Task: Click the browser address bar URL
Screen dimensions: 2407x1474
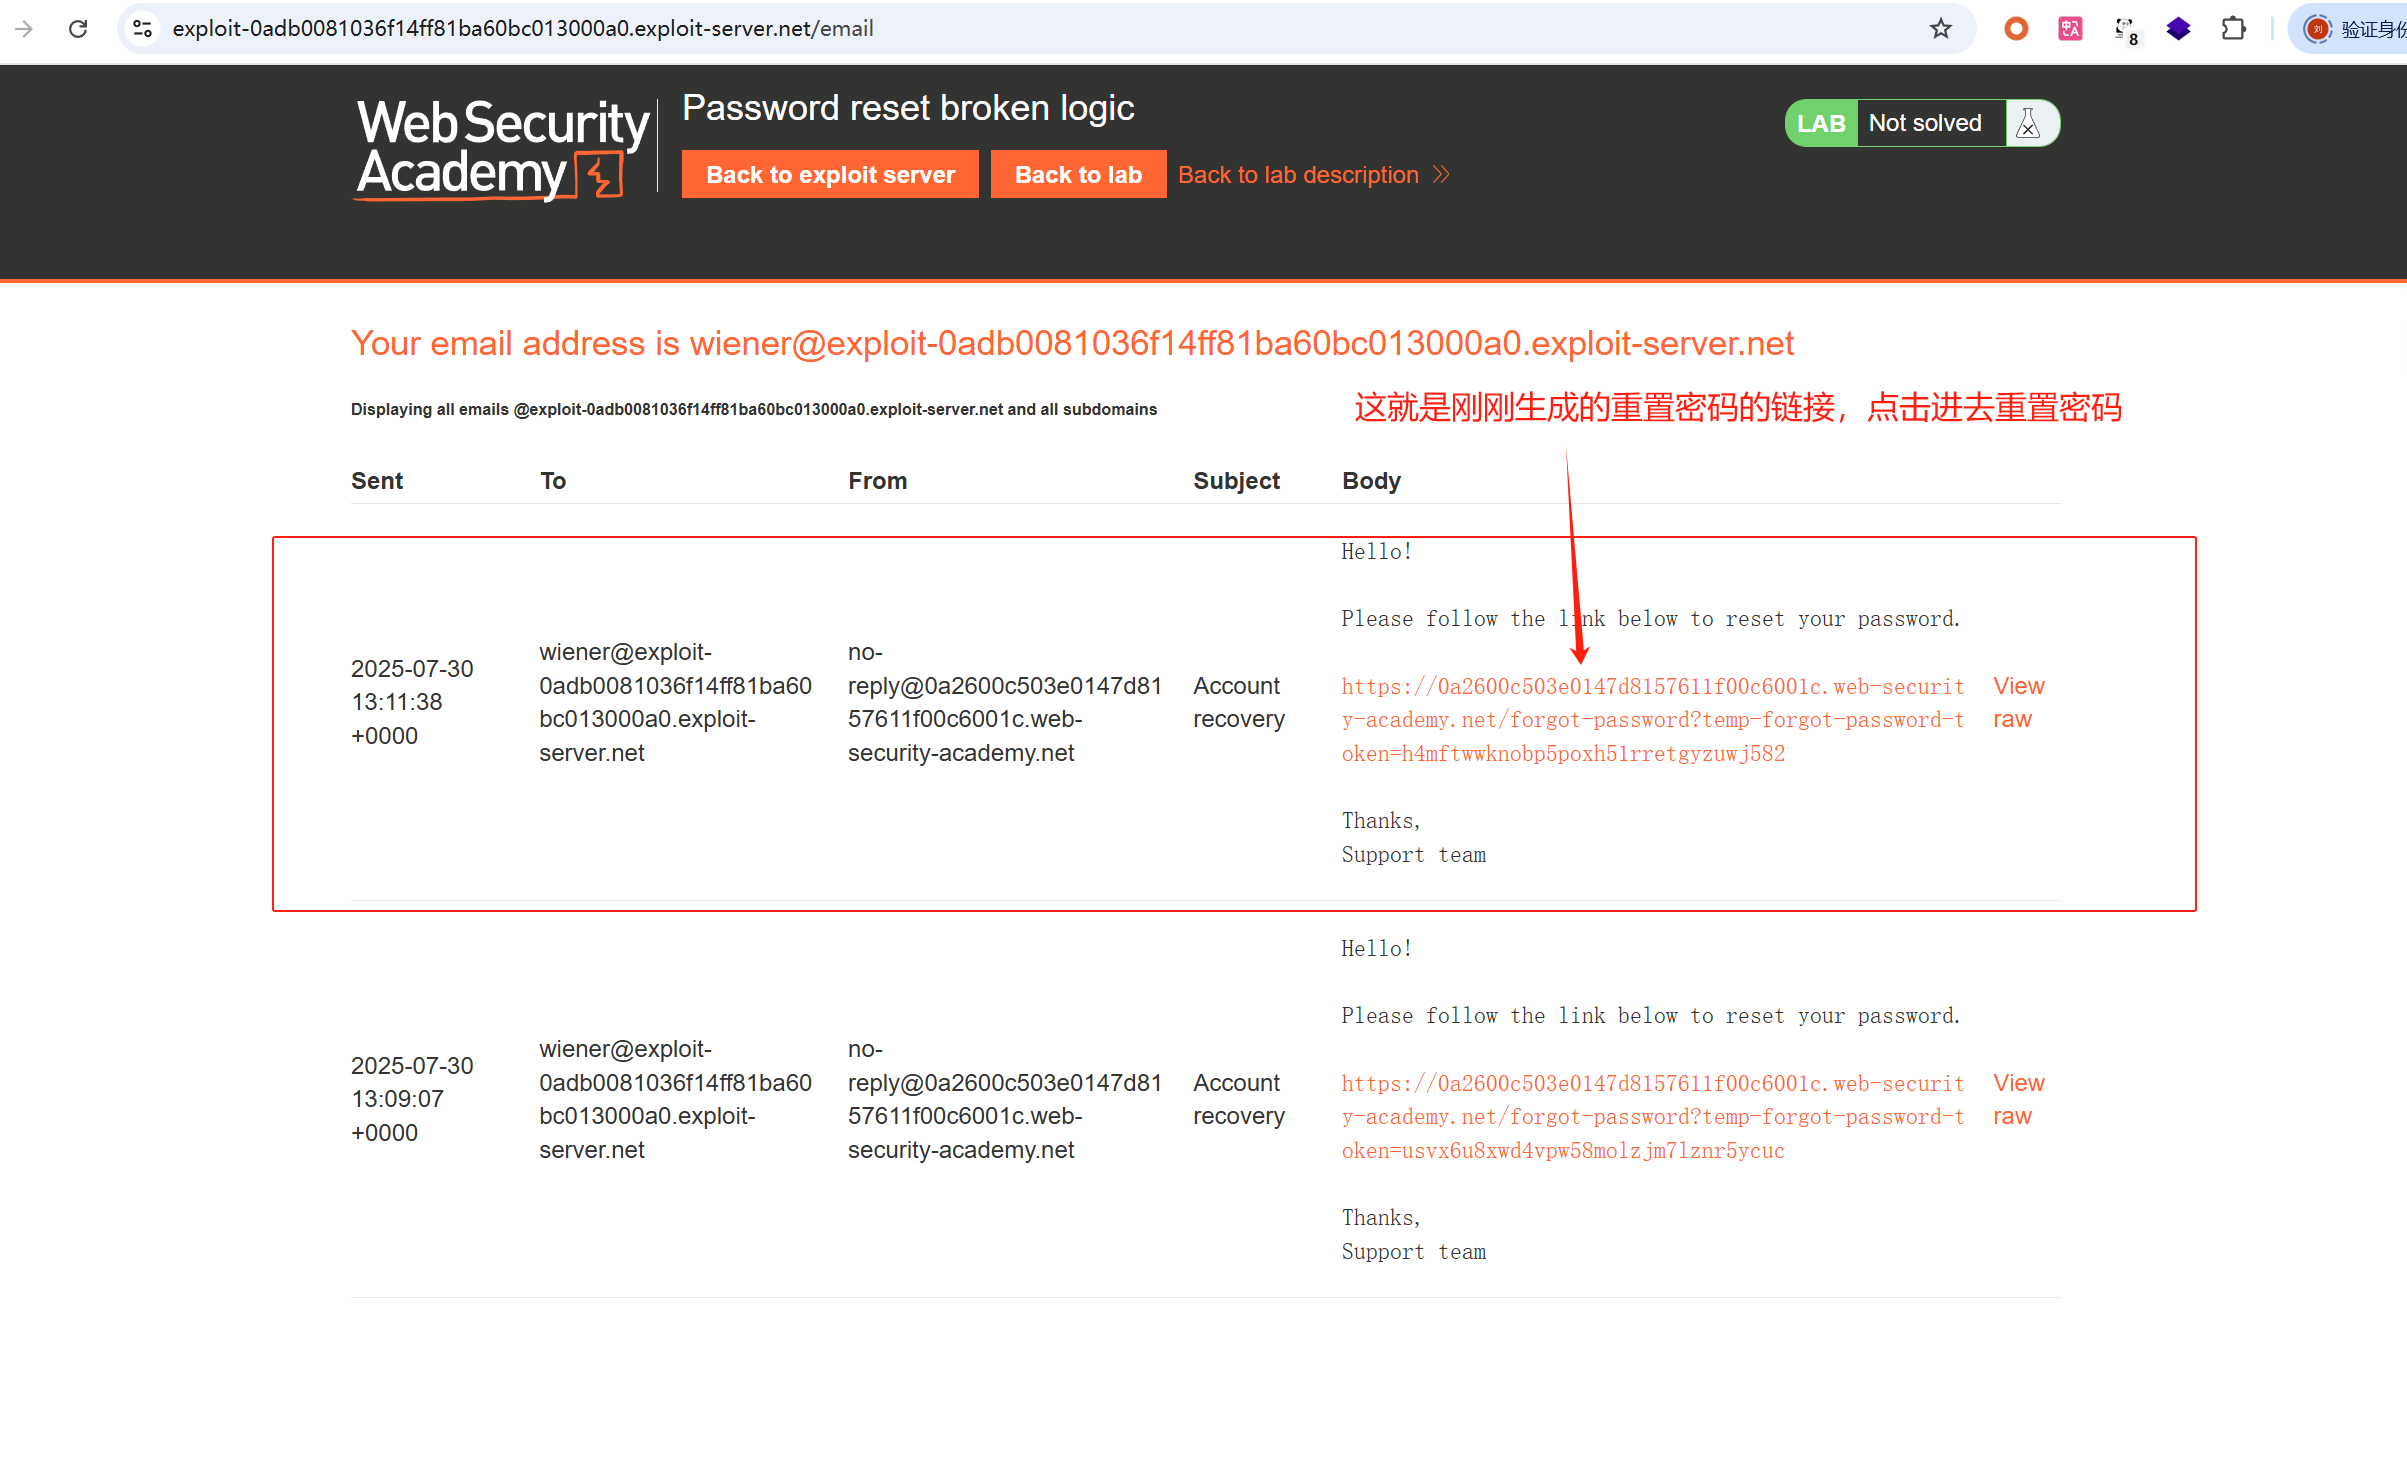Action: [x=522, y=29]
